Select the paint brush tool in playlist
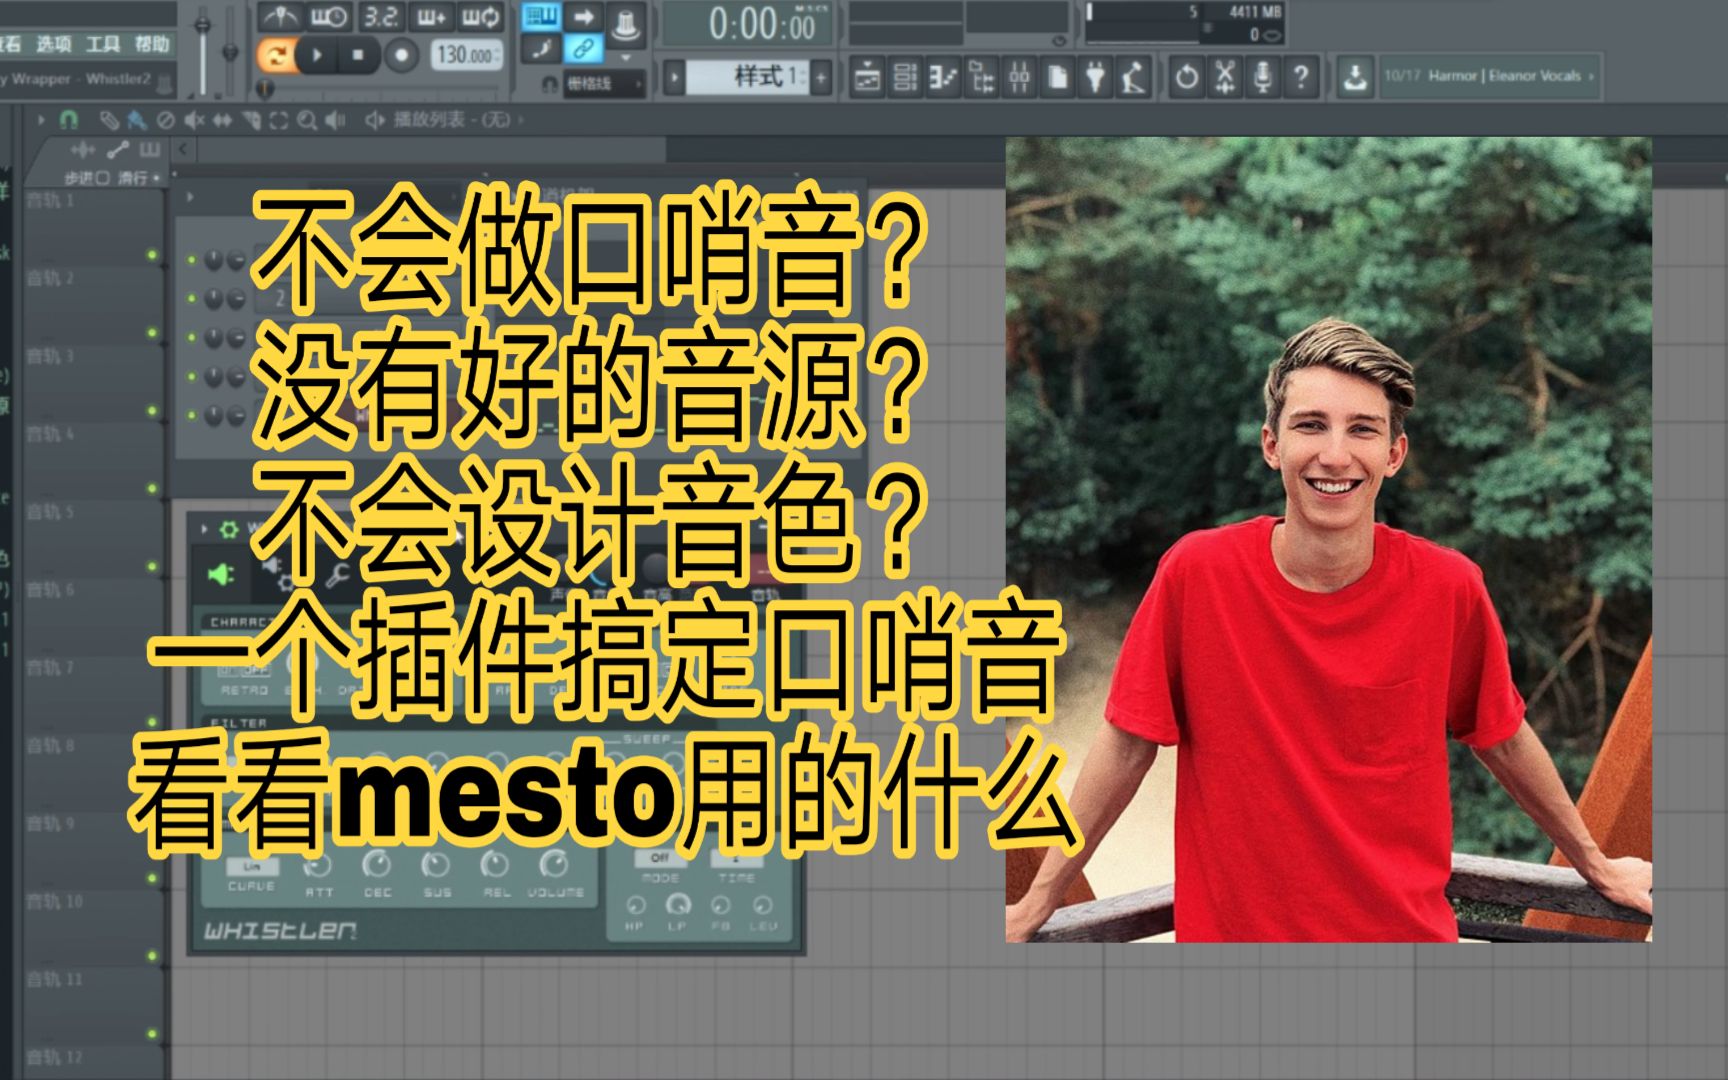The height and width of the screenshot is (1080, 1728). click(x=136, y=120)
